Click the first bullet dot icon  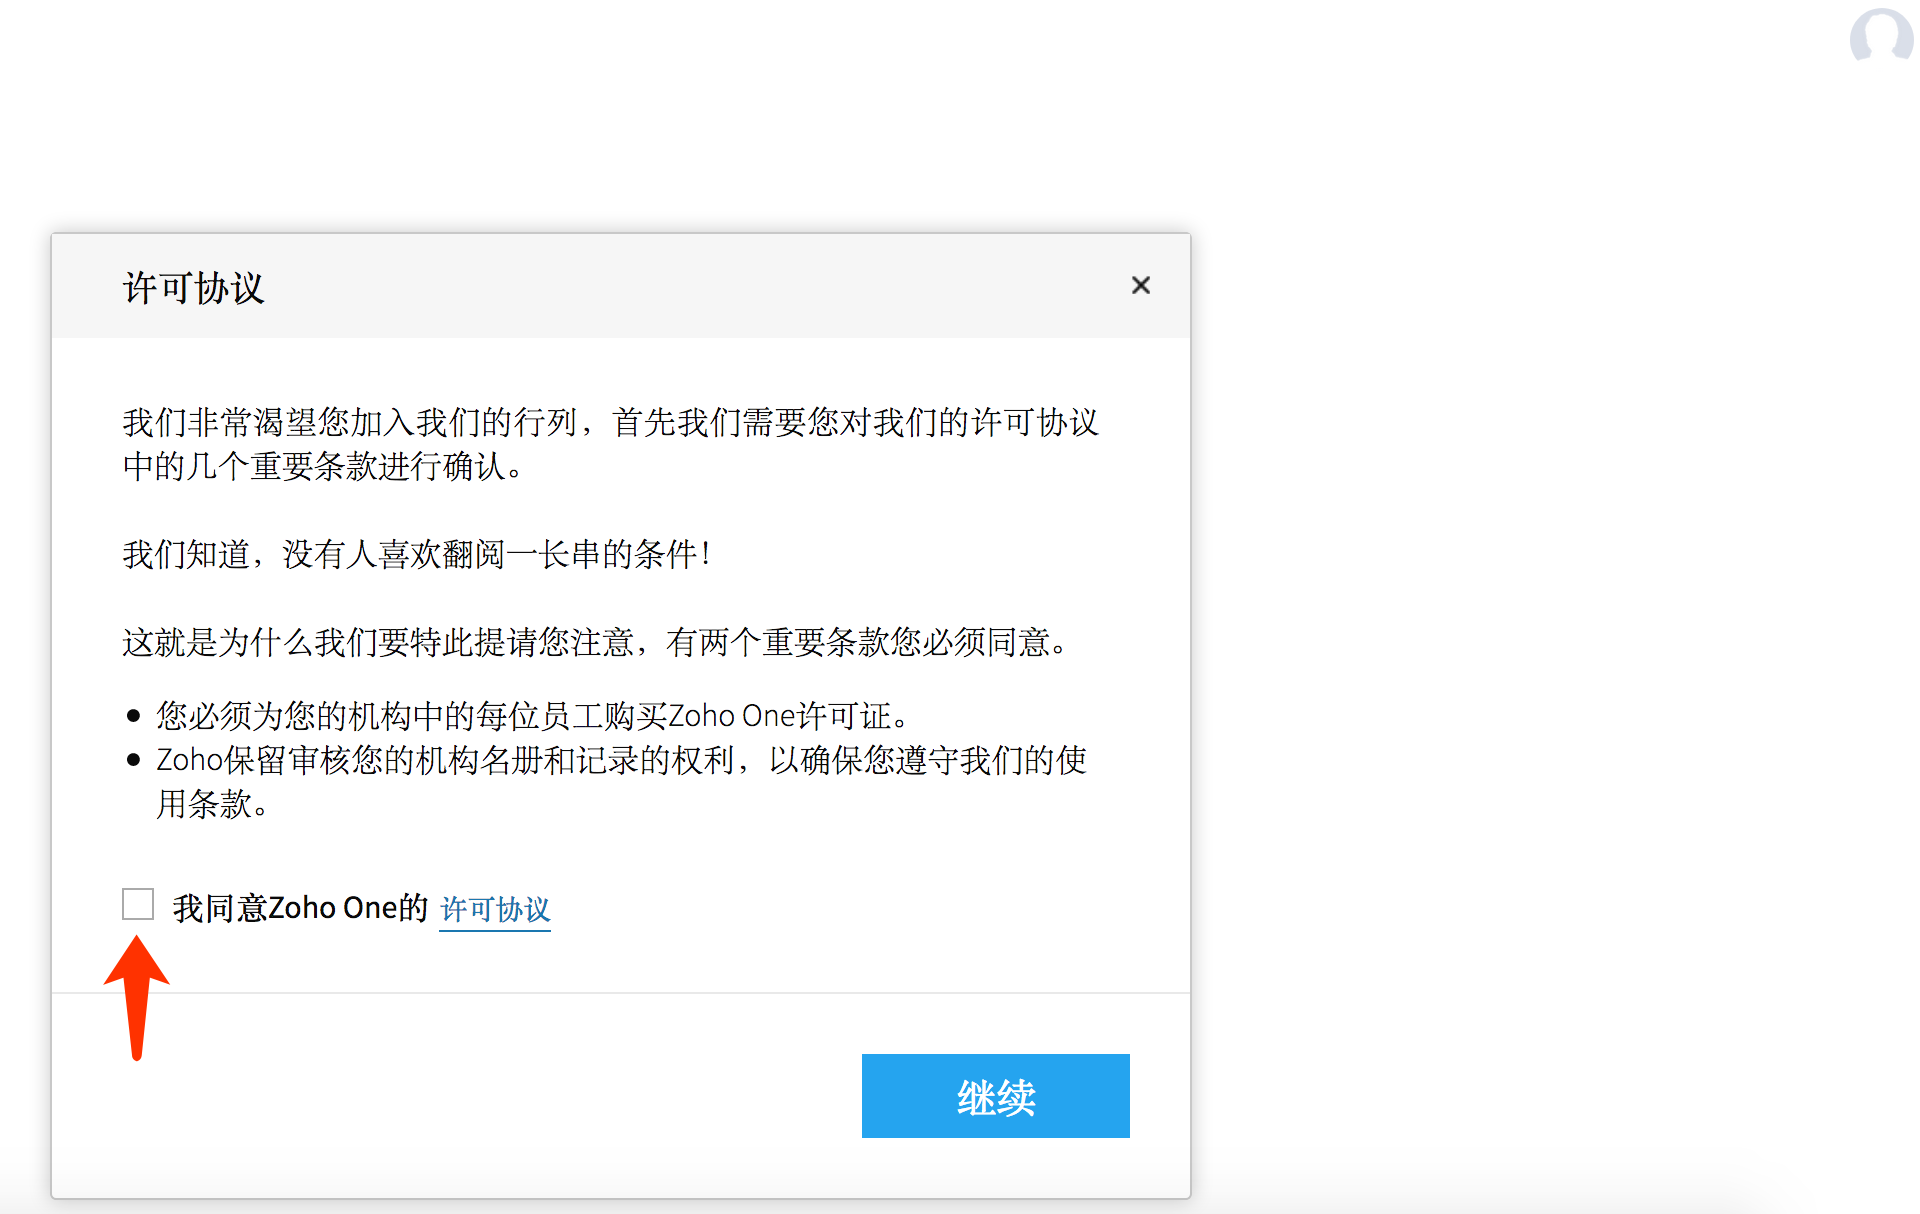click(133, 716)
